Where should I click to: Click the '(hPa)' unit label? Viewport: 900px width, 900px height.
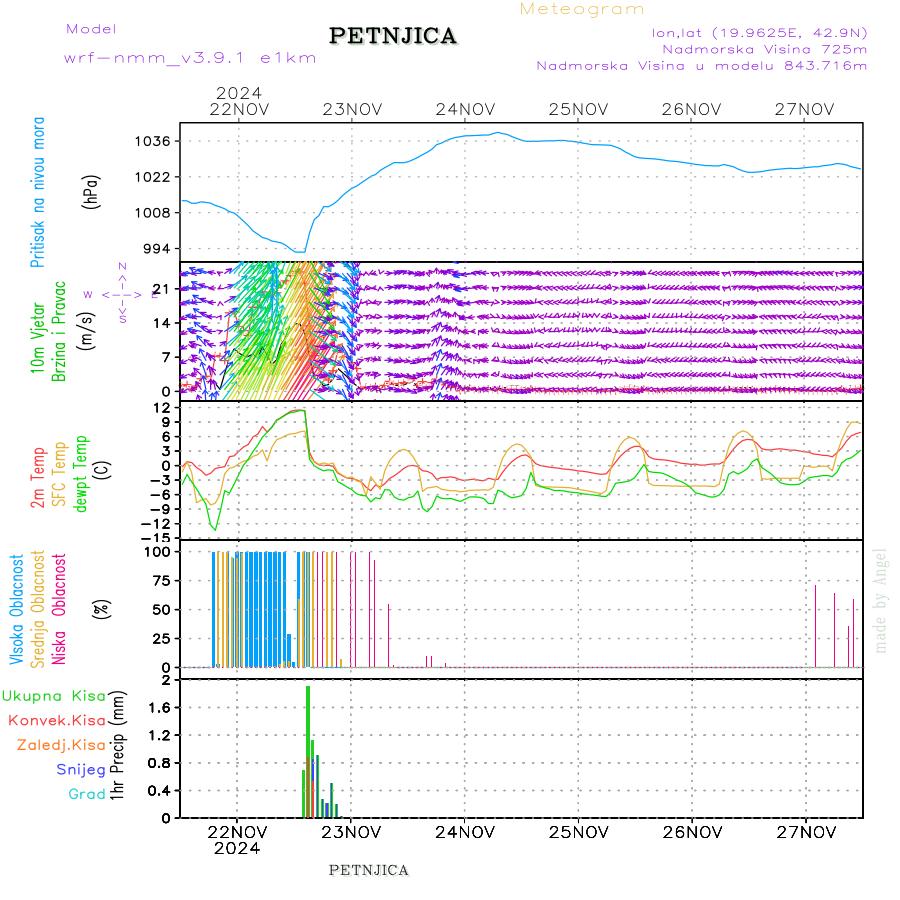91,192
